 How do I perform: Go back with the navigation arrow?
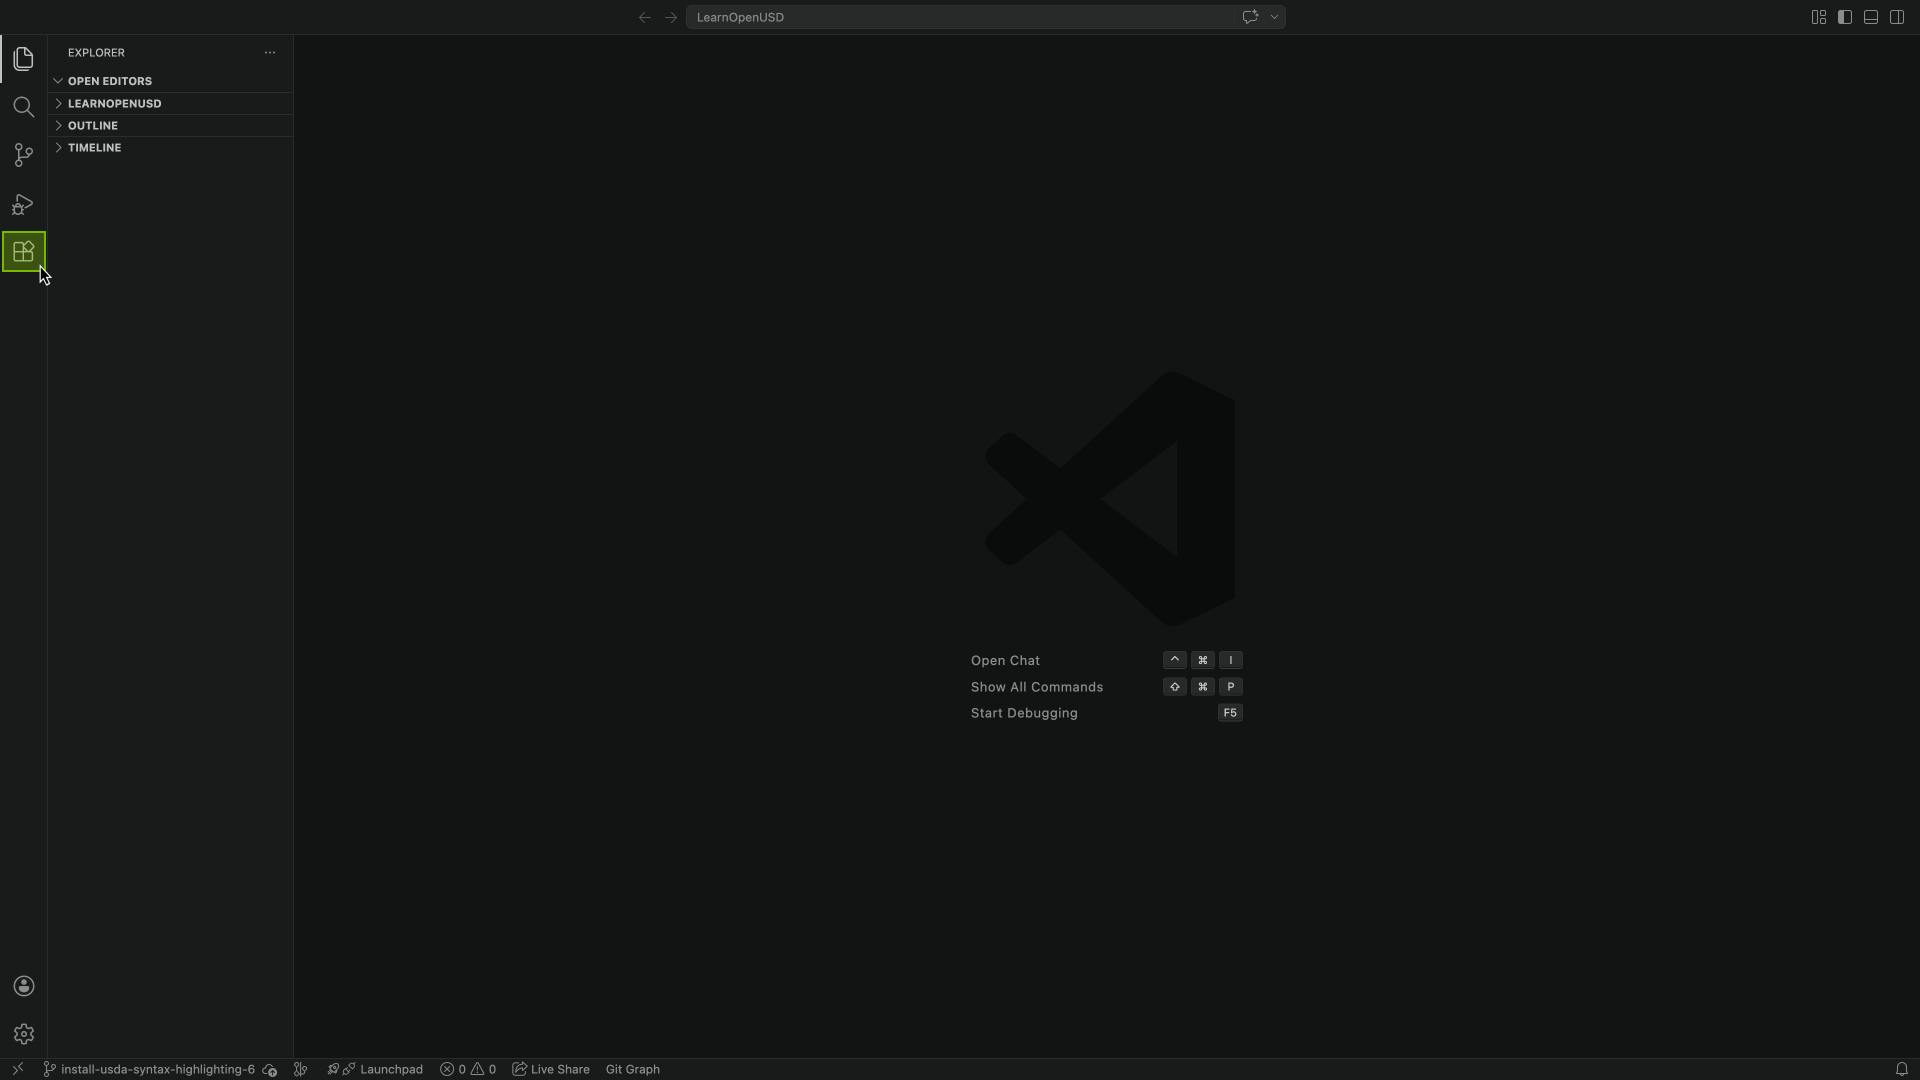tap(645, 17)
